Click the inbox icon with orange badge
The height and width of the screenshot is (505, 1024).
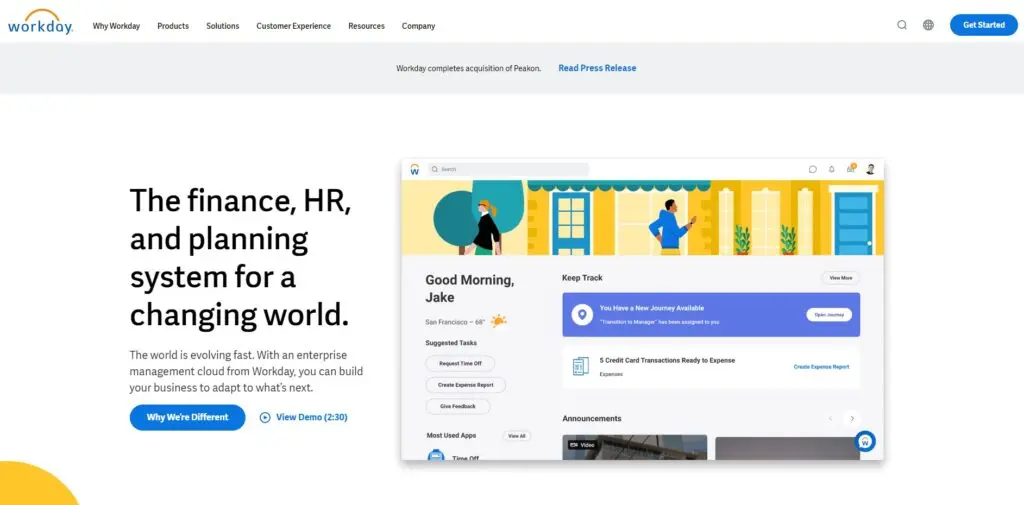coord(850,169)
